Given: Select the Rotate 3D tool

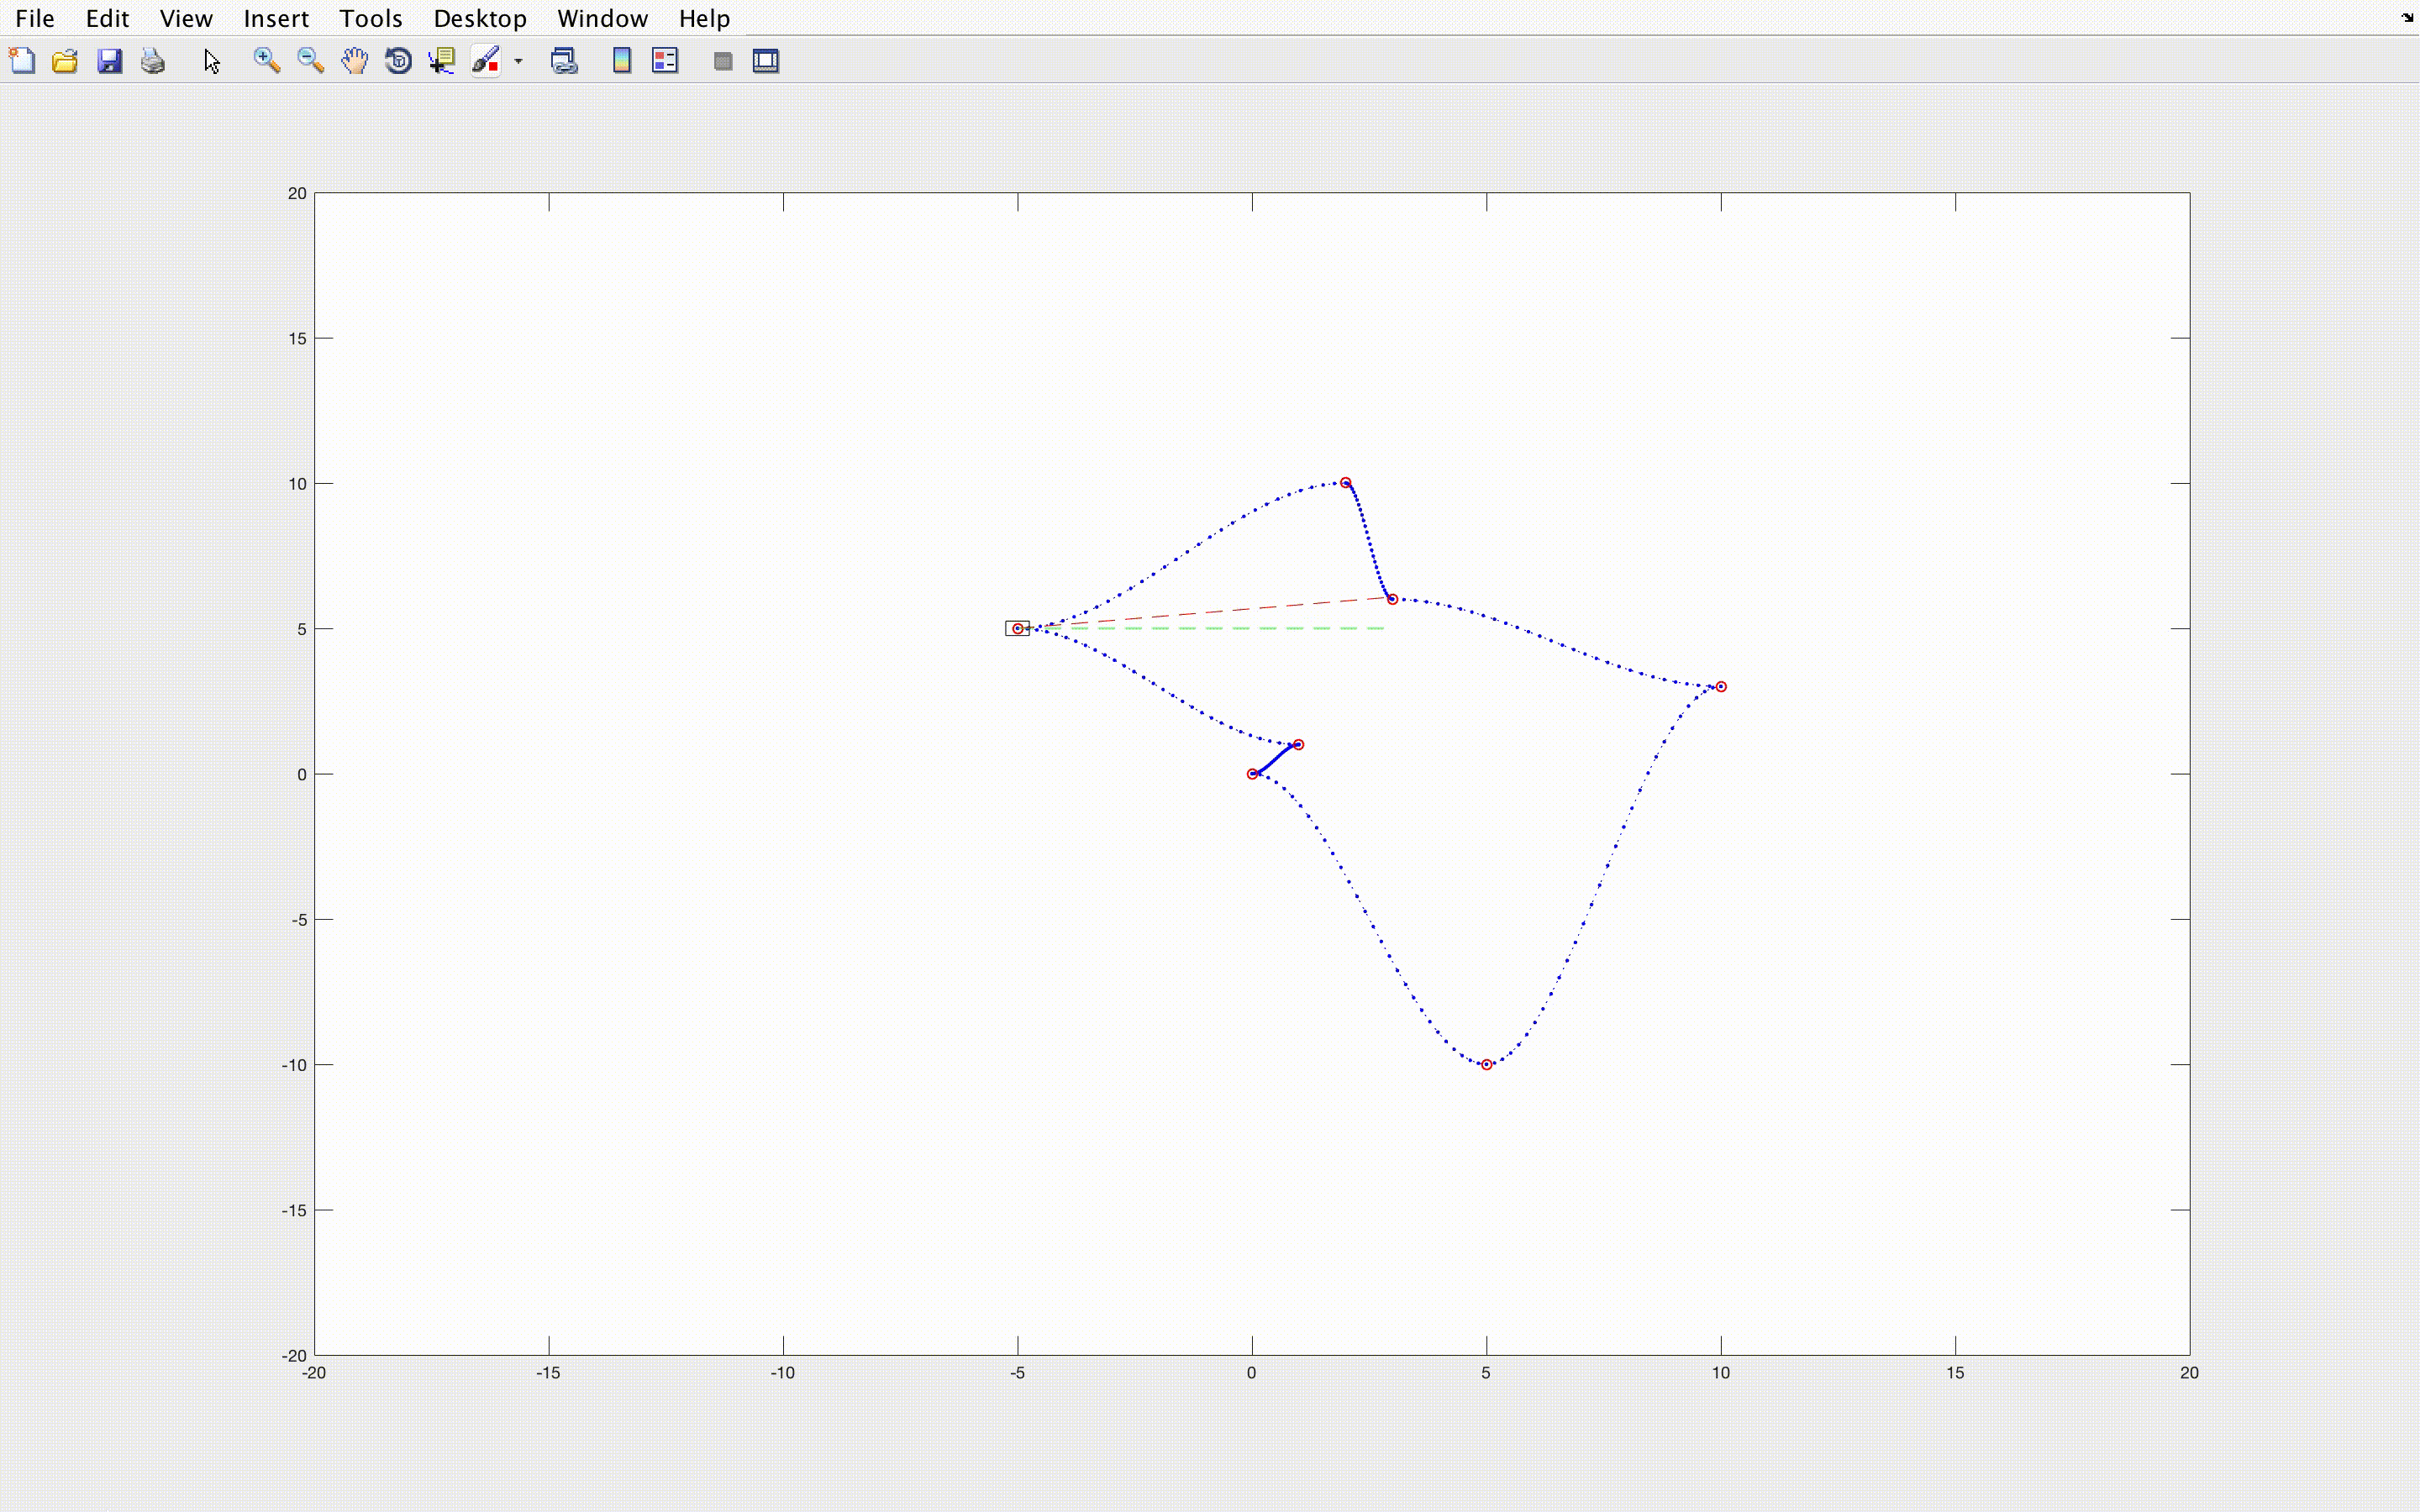Looking at the screenshot, I should click(x=398, y=61).
